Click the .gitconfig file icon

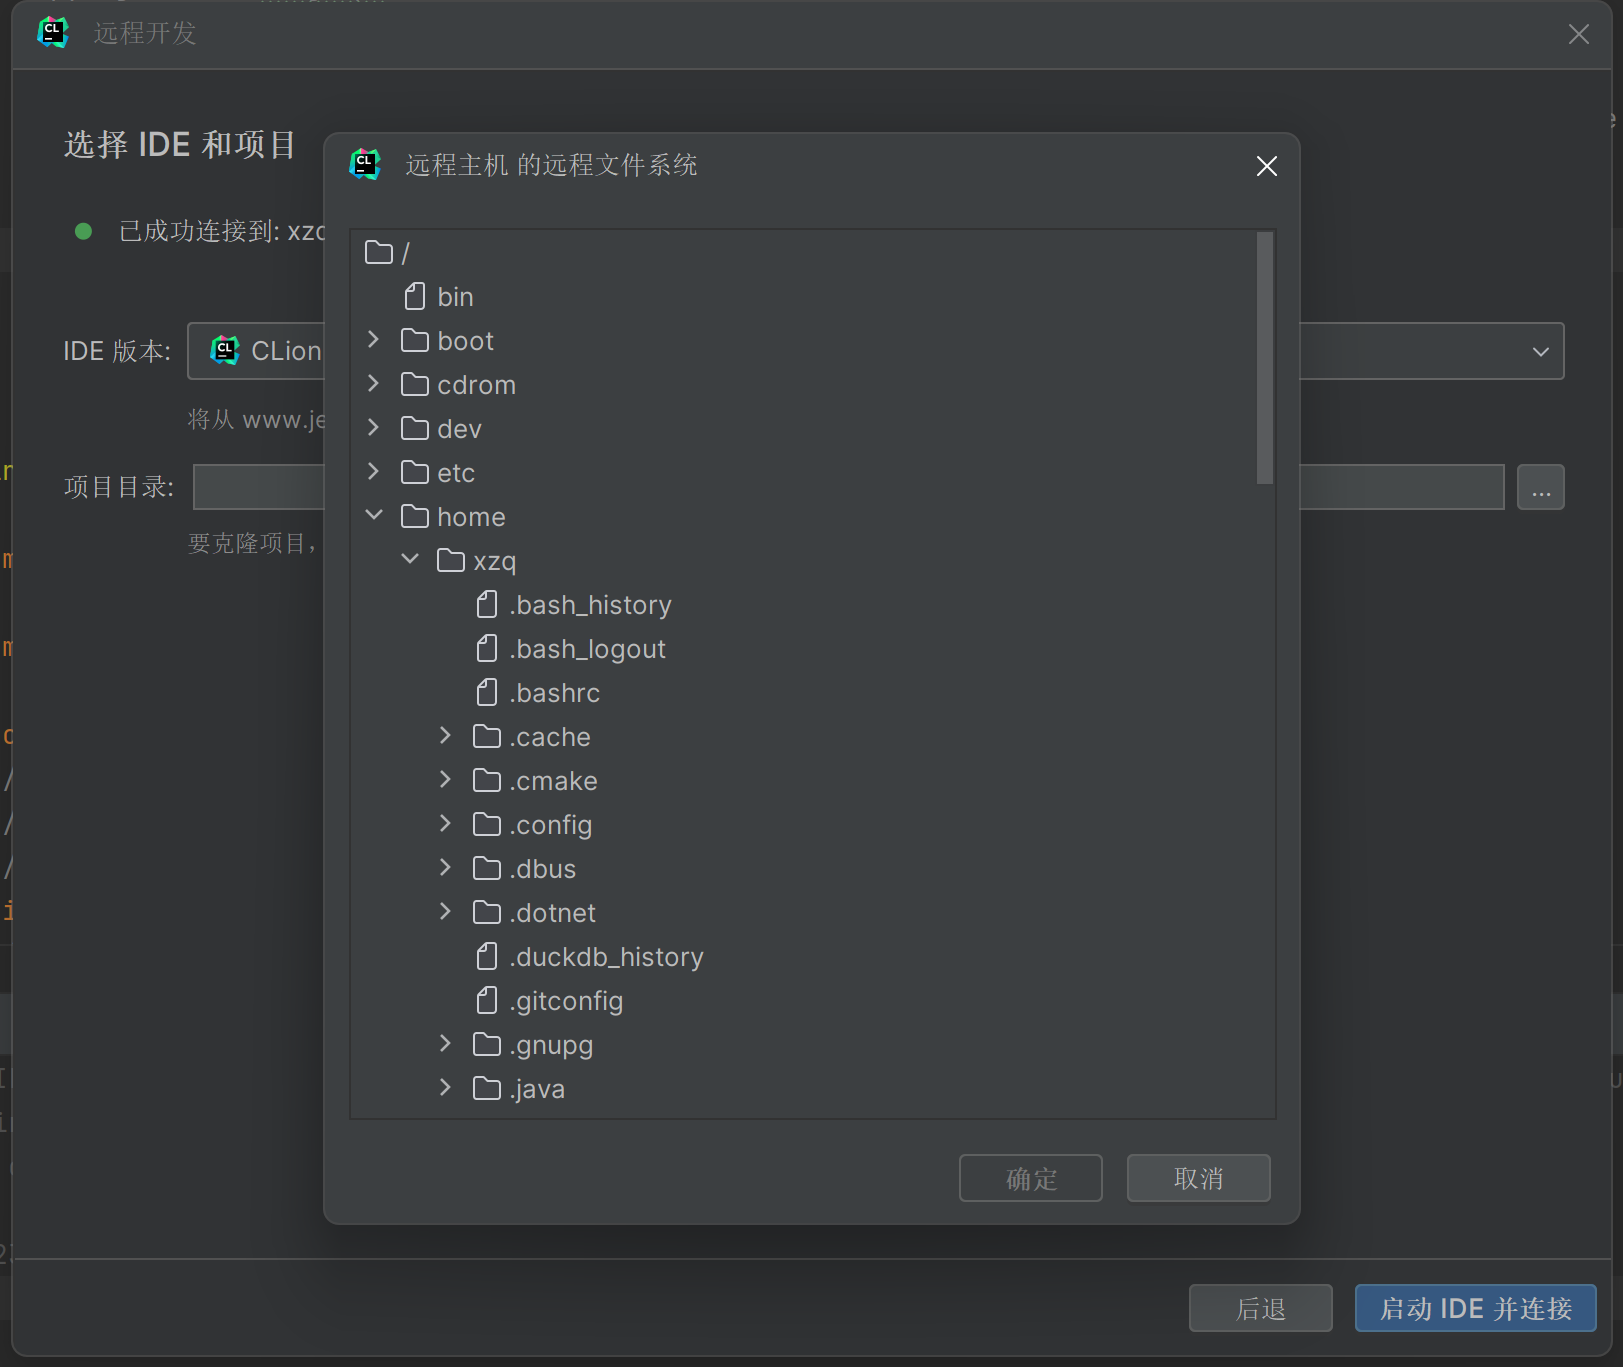(487, 1000)
